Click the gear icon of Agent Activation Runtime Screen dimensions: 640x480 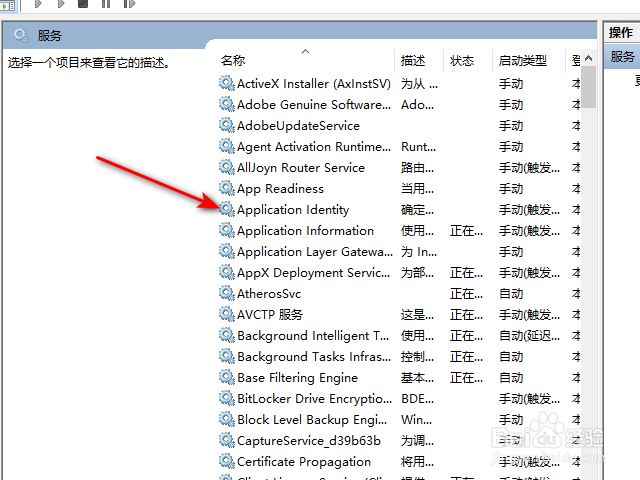(227, 147)
